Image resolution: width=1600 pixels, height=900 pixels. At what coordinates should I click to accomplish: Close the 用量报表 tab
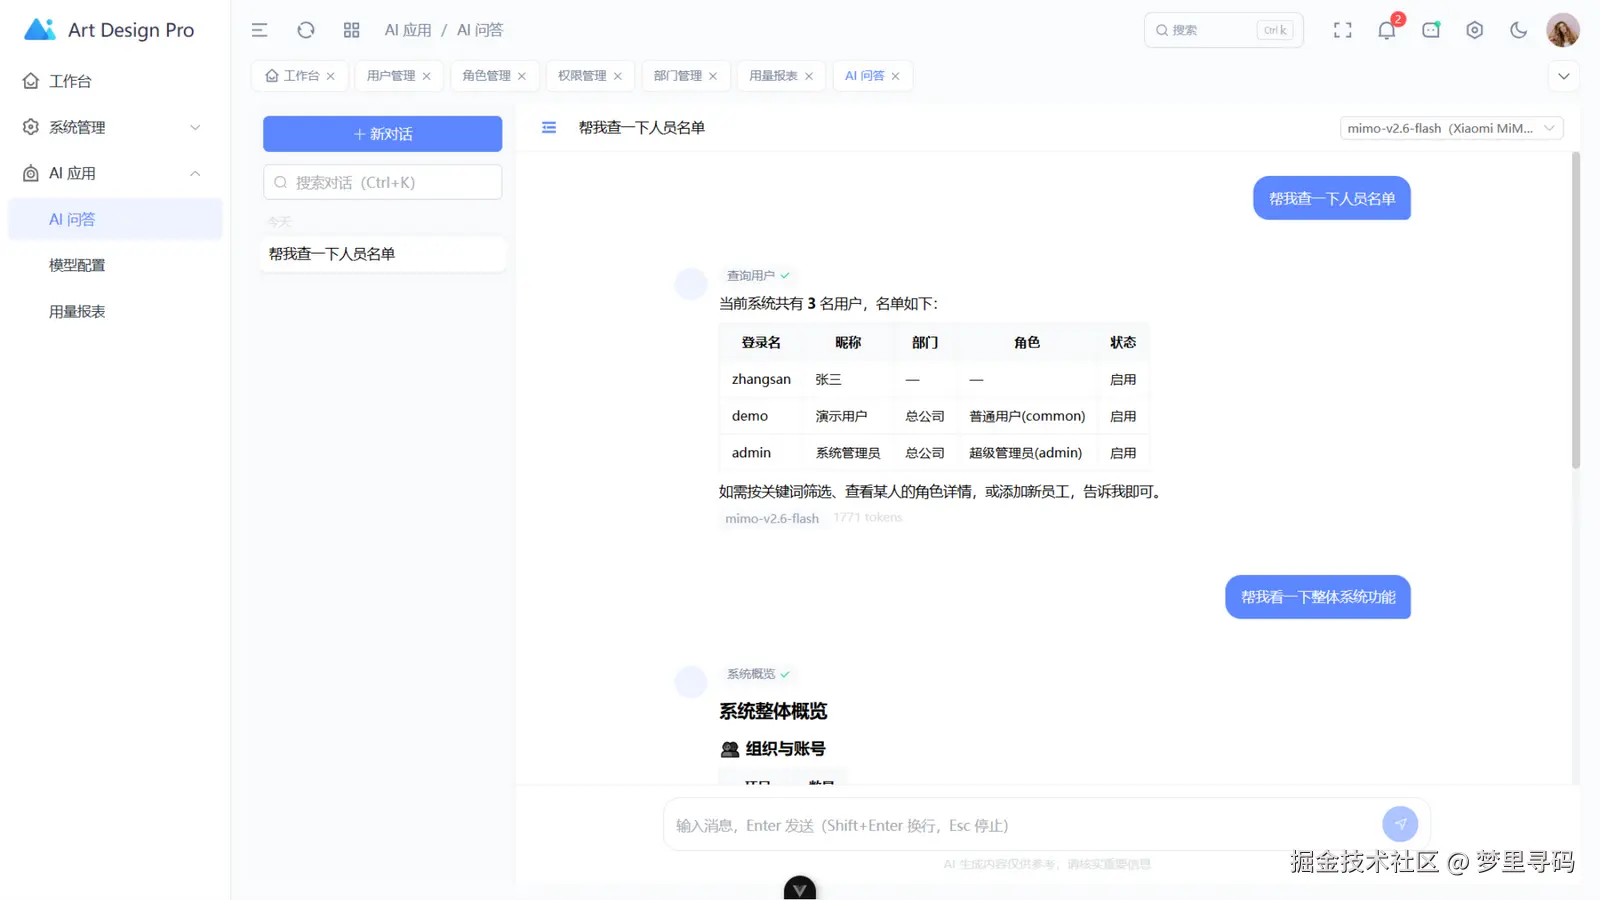(809, 76)
